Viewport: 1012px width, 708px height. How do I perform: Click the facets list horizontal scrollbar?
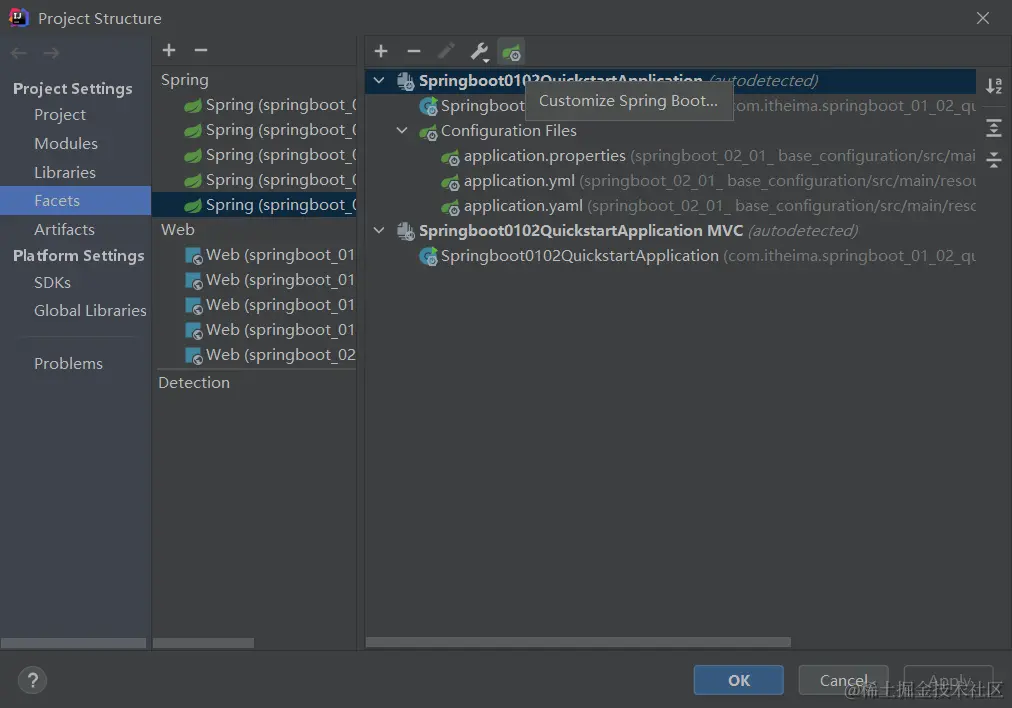pos(203,643)
